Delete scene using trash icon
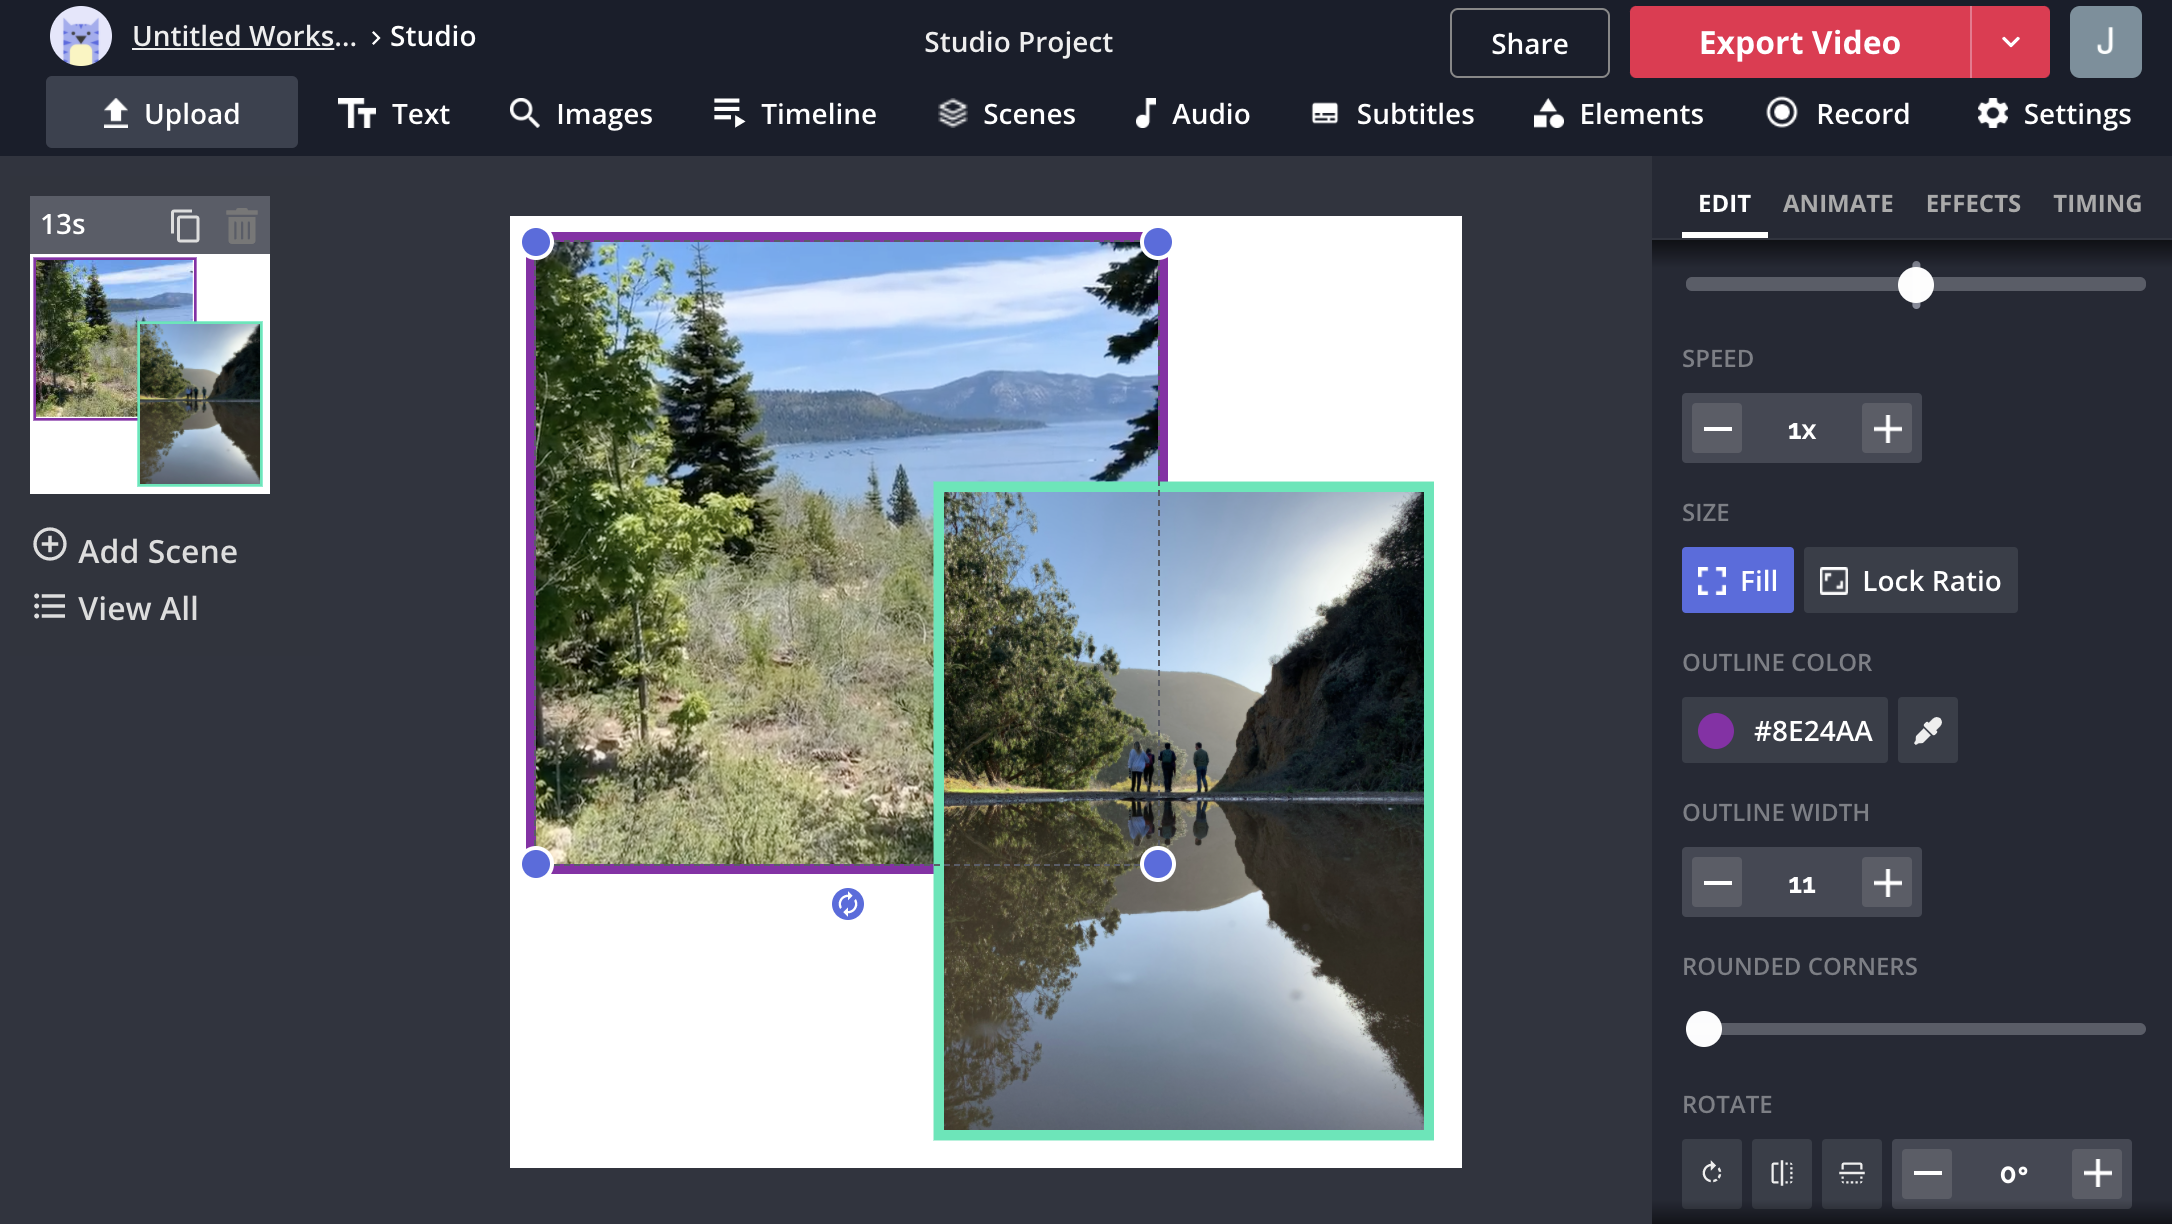Screen dimensions: 2172x1224 (x=241, y=225)
